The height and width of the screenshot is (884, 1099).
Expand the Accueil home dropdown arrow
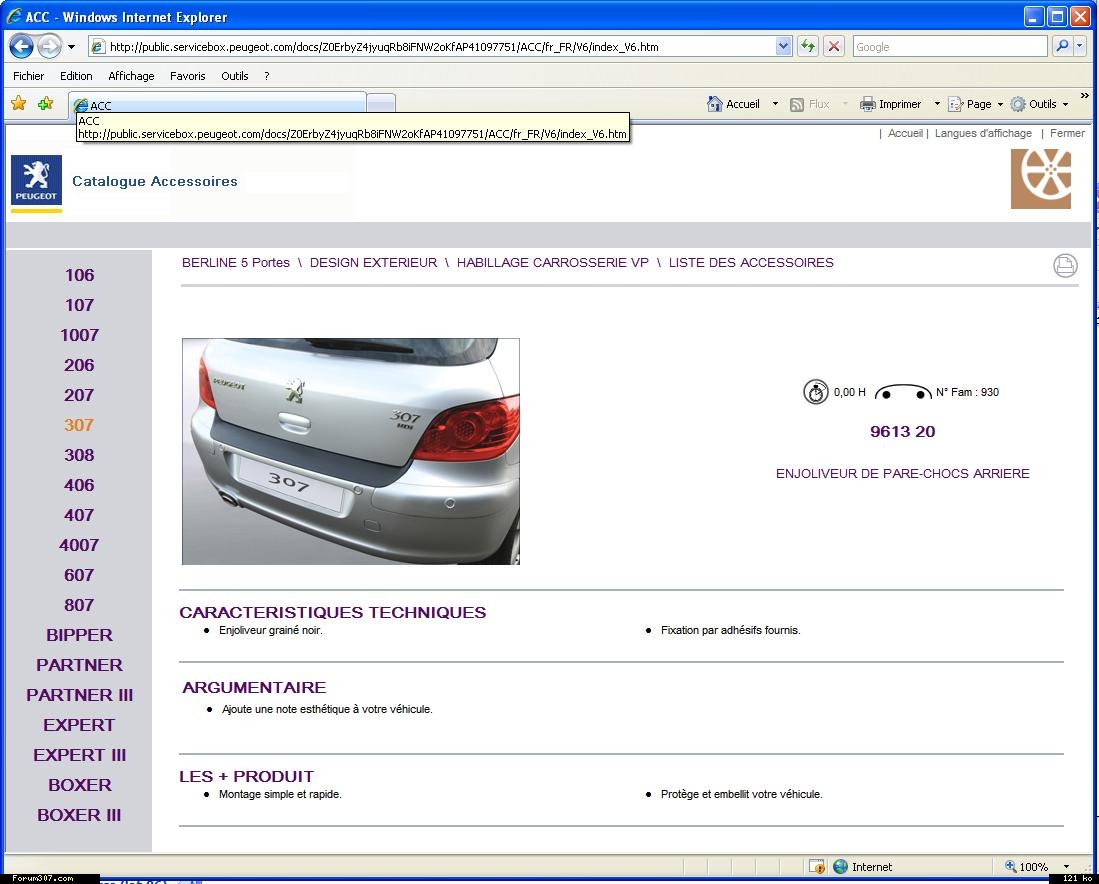[x=775, y=104]
